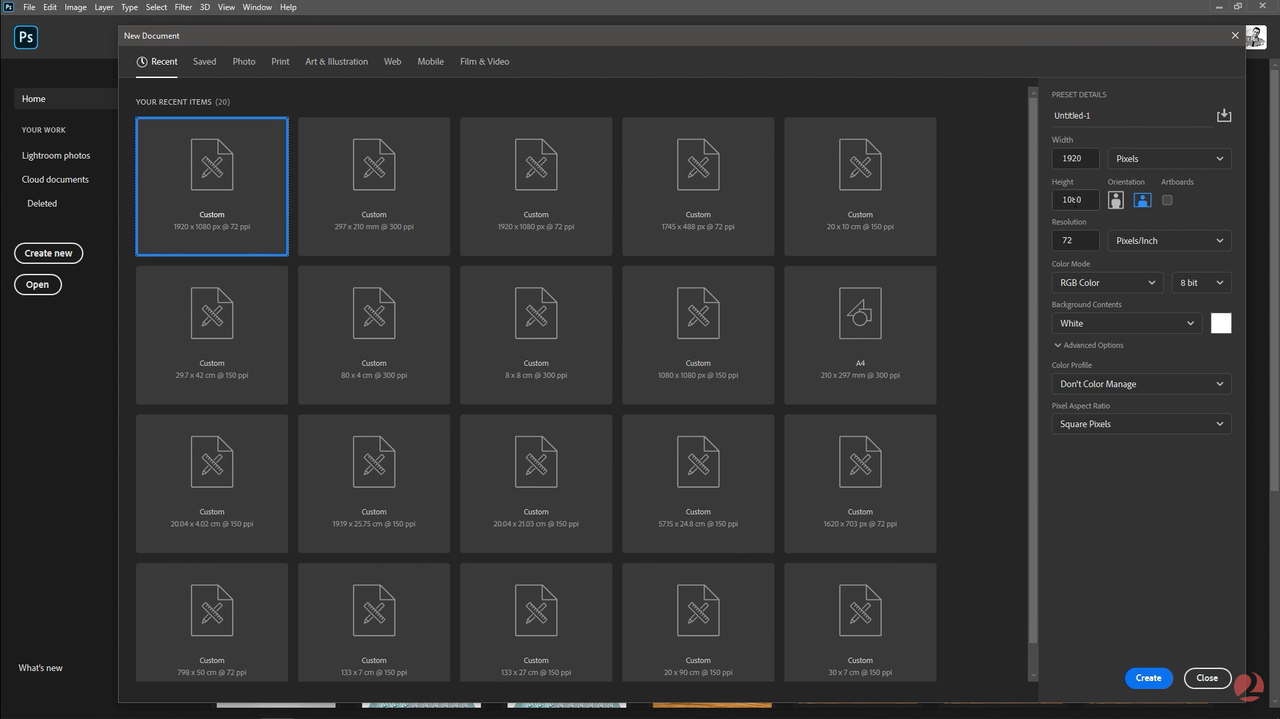The width and height of the screenshot is (1280, 719).
Task: Click the Untitled-1 document name field
Action: point(1132,116)
